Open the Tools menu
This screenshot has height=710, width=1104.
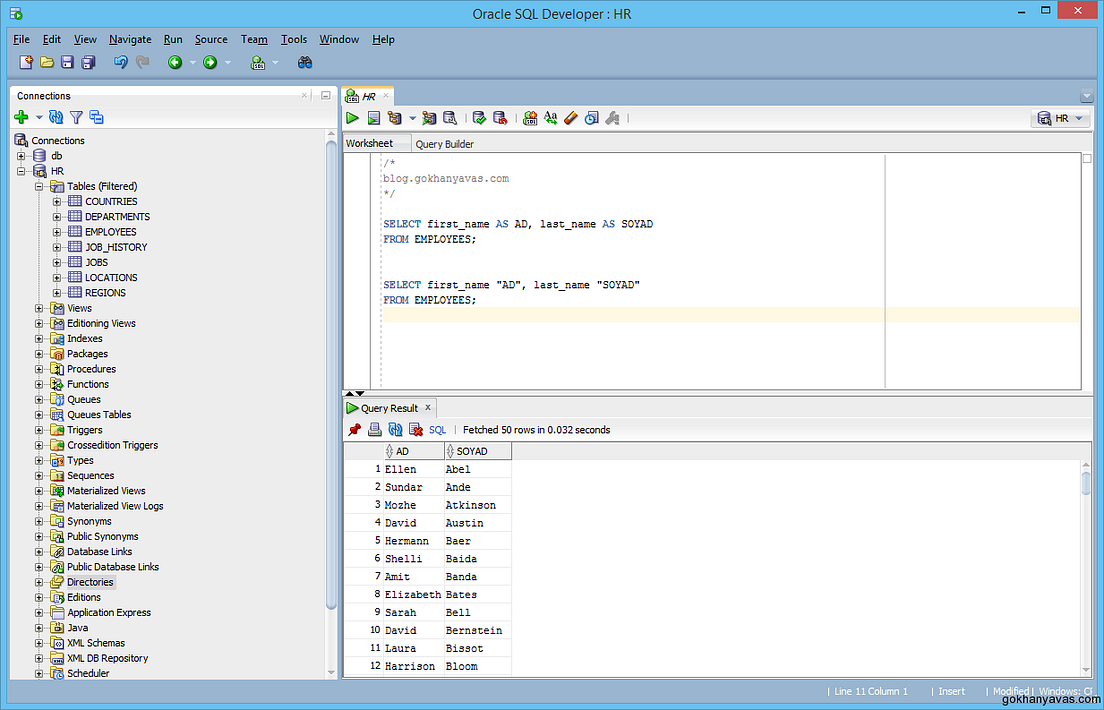coord(294,39)
